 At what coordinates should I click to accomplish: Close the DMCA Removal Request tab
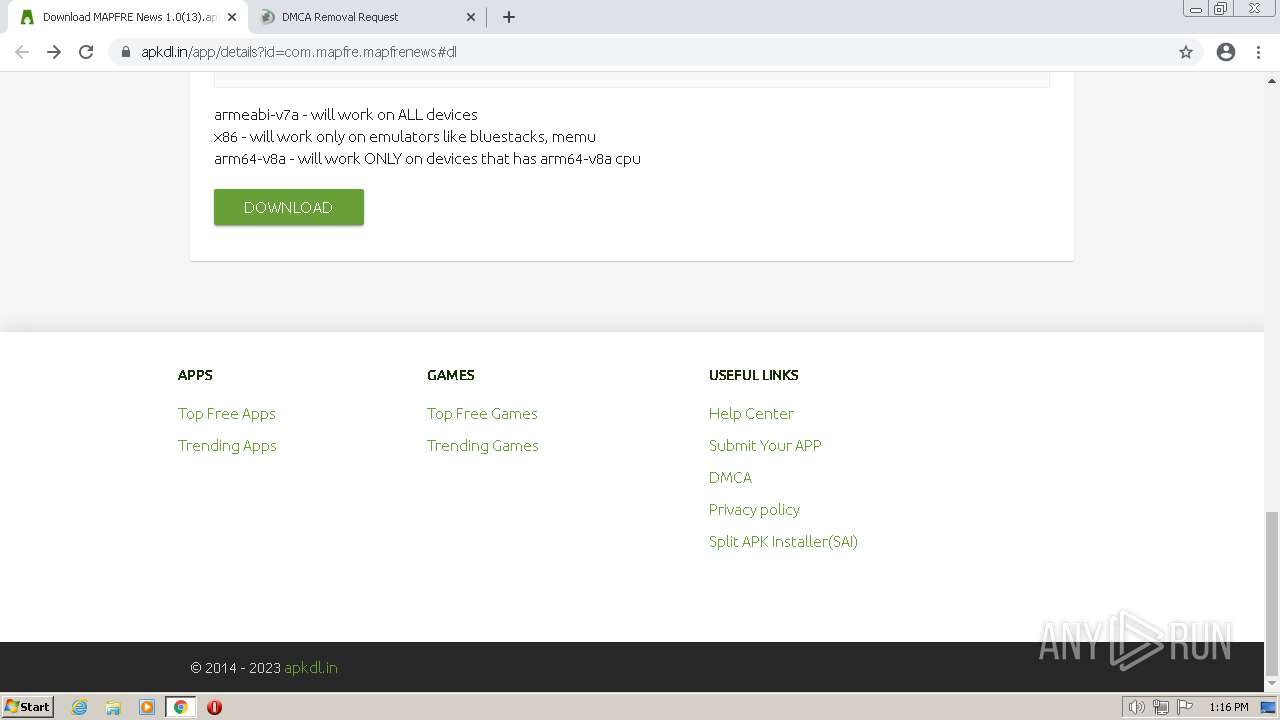click(x=471, y=17)
